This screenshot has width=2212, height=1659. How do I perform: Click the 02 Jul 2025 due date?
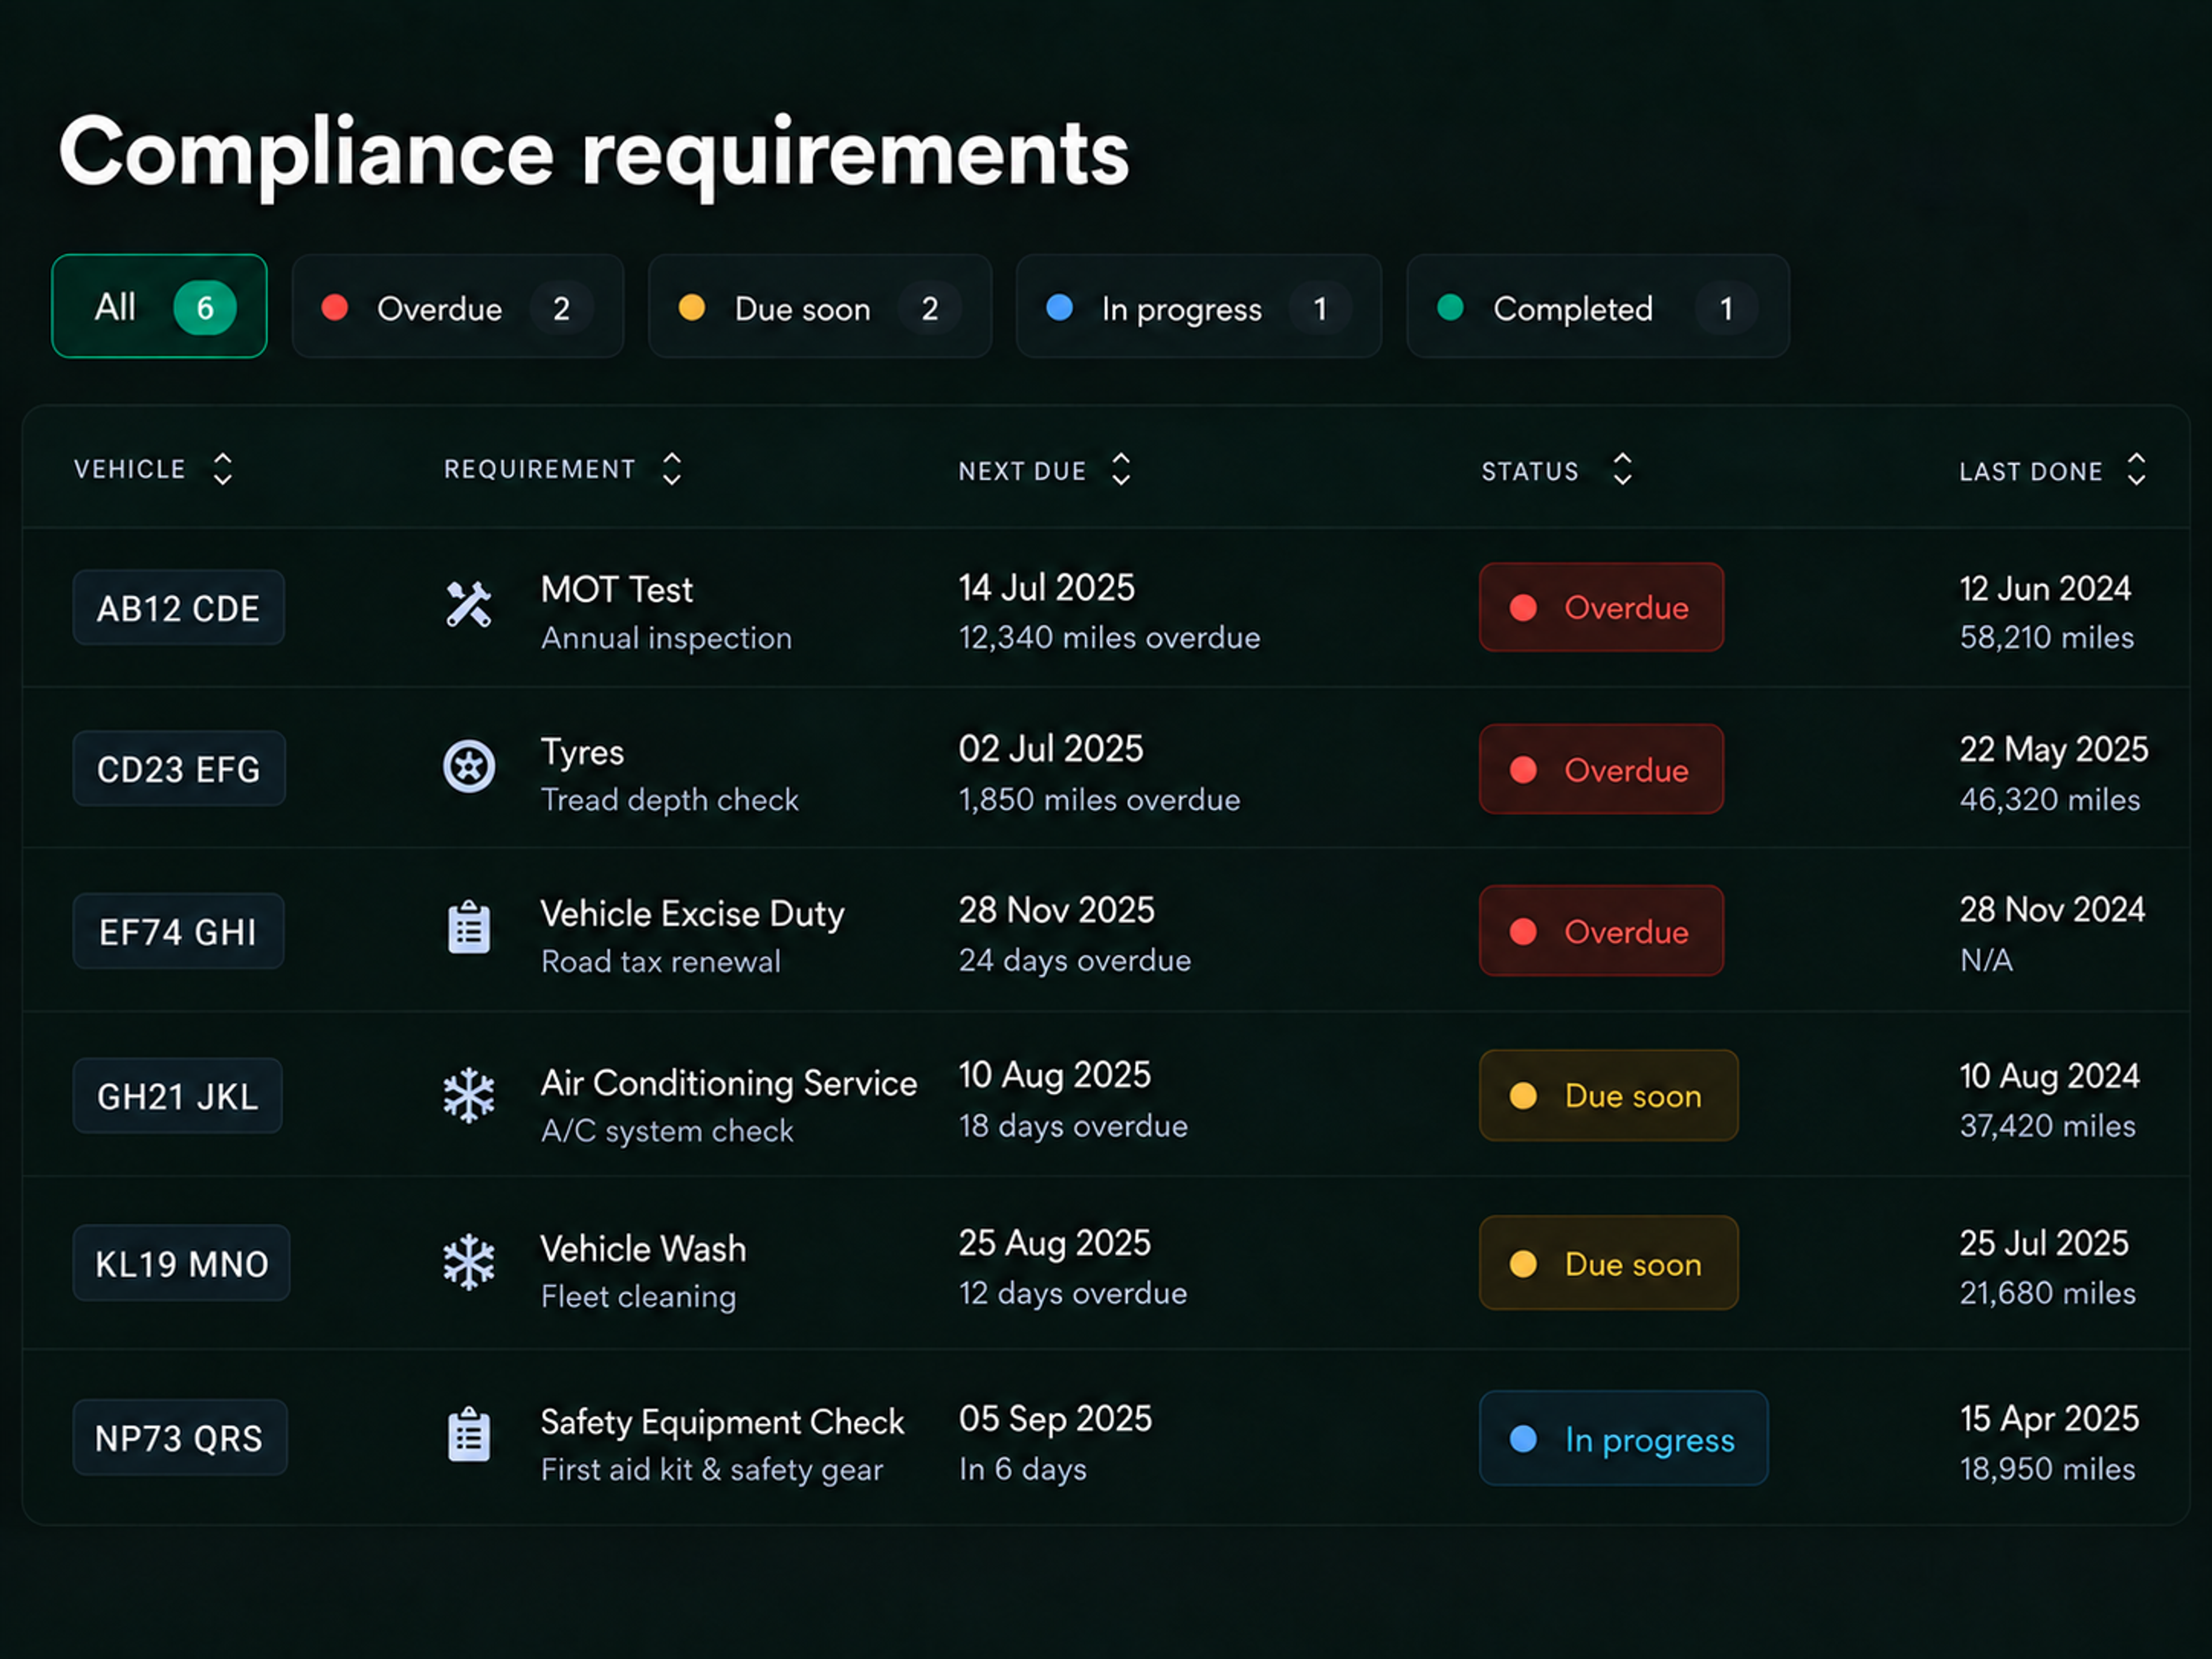coord(1050,749)
